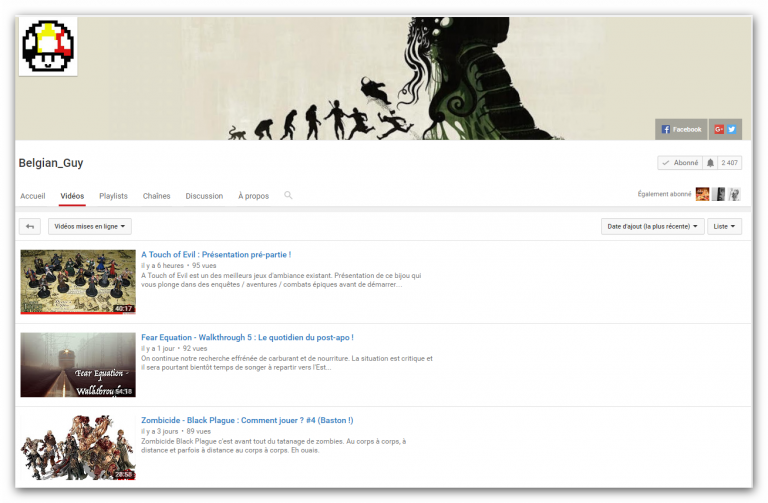The image size is (768, 503).
Task: Open the Facebook link on the banner
Action: (x=681, y=129)
